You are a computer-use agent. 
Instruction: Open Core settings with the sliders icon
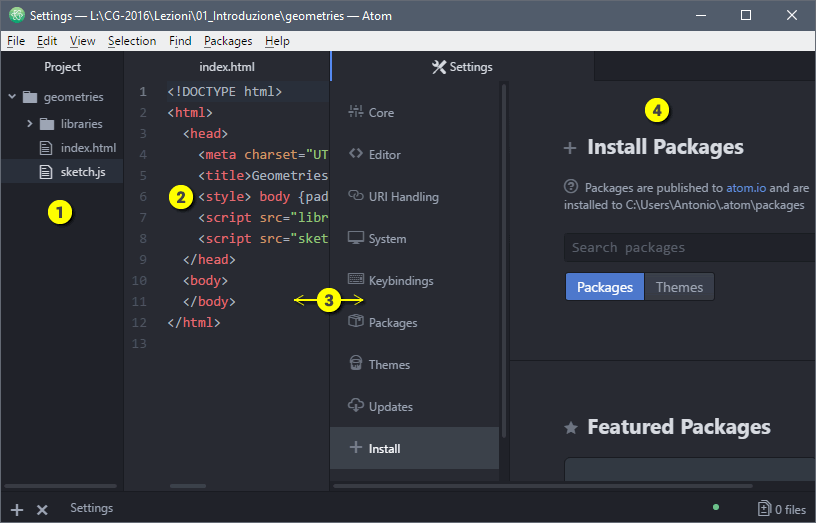355,112
